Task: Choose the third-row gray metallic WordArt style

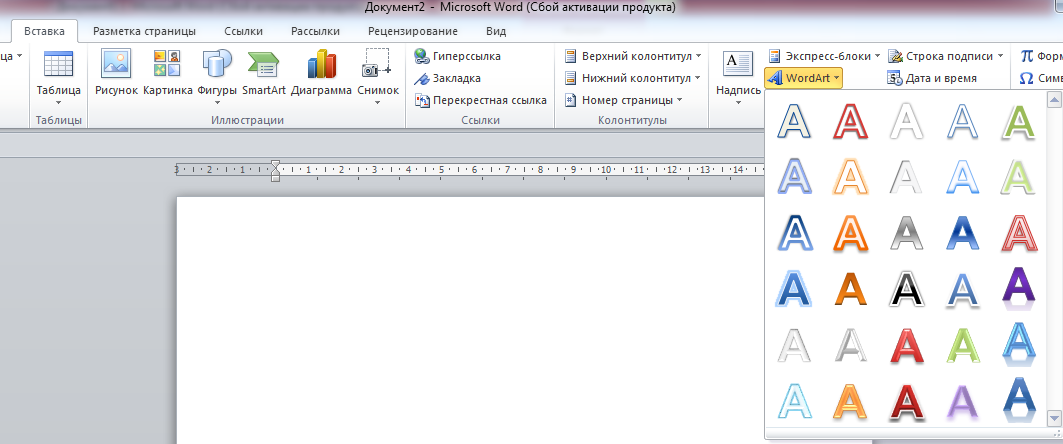Action: 906,233
